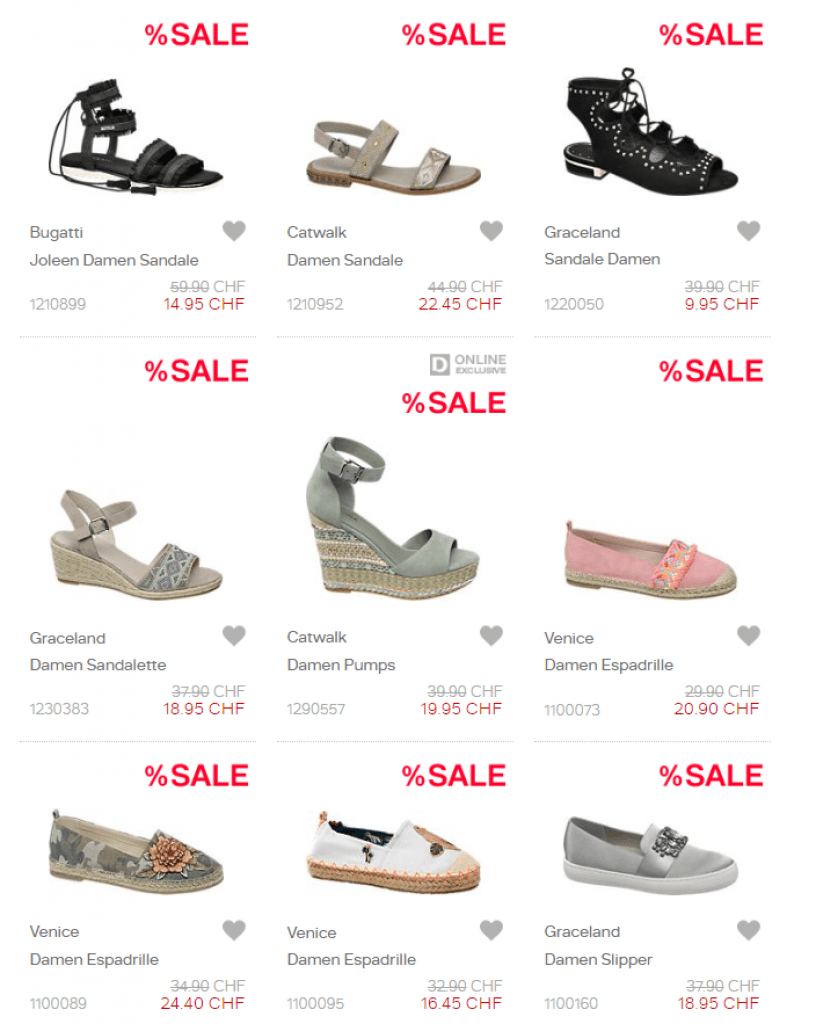816x1024 pixels.
Task: Open the grey Catwalk wedge pumps image
Action: click(x=392, y=518)
